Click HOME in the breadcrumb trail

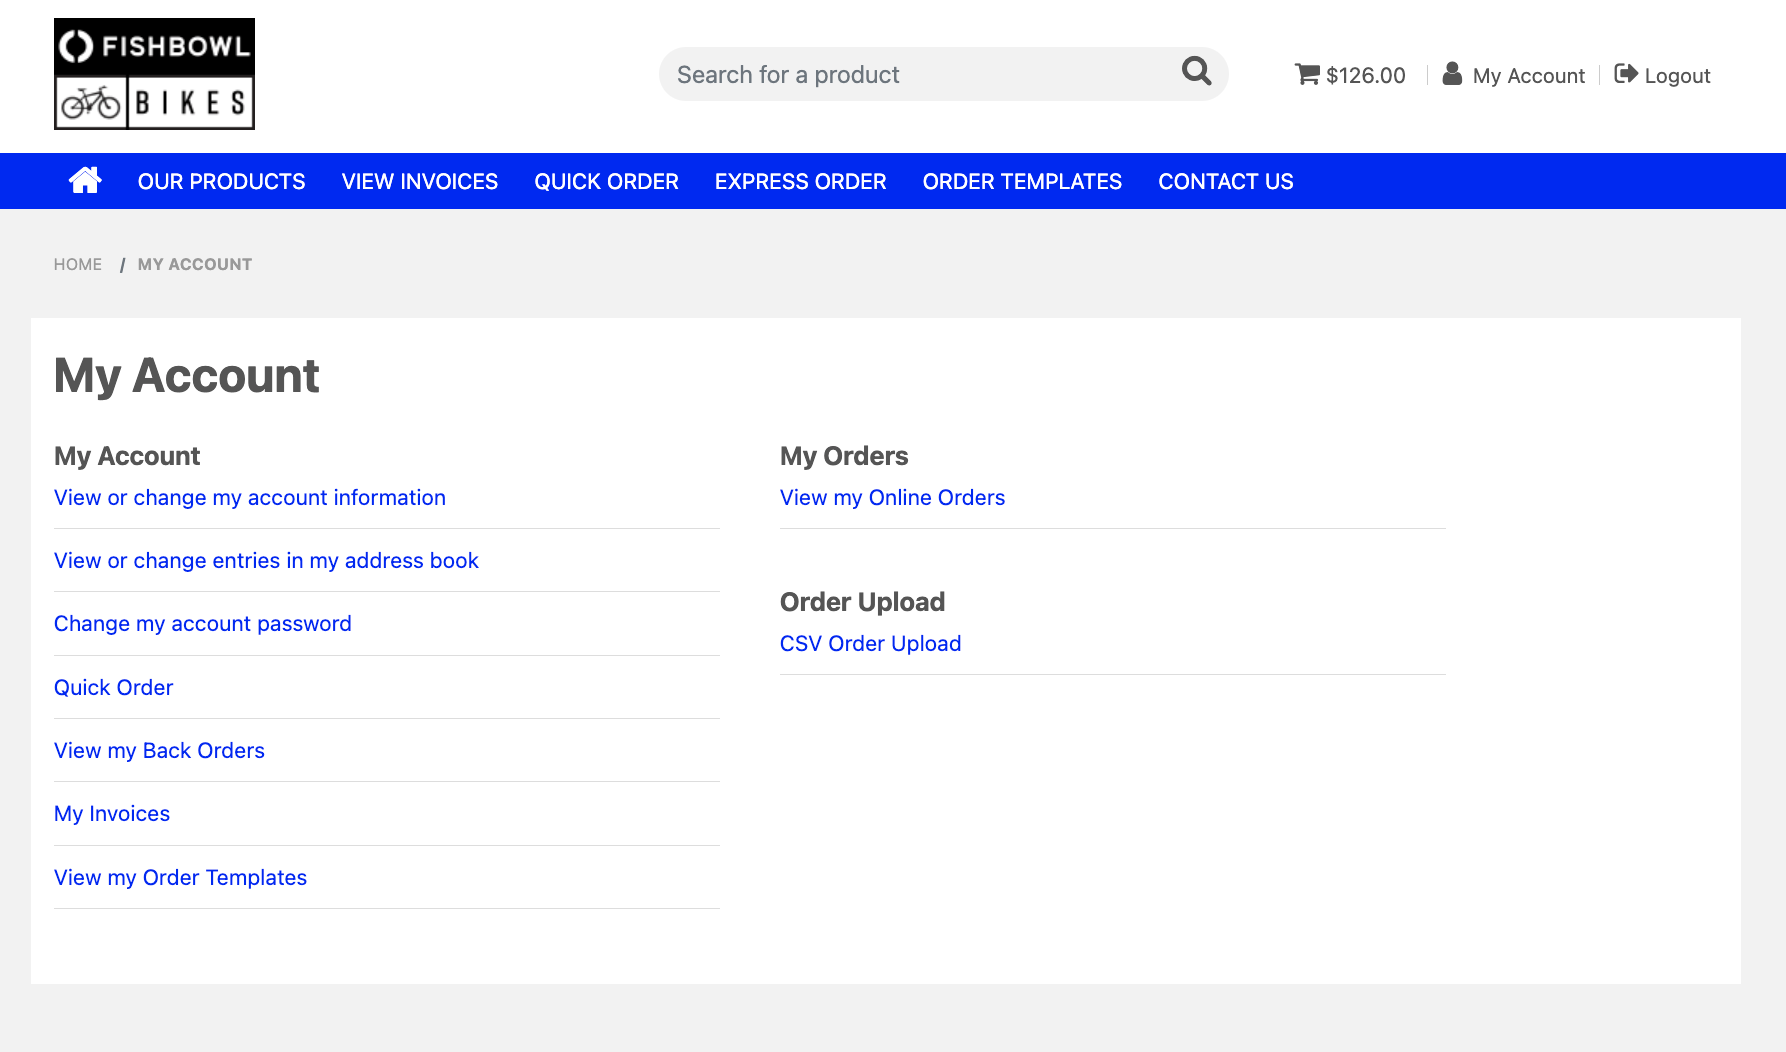tap(77, 264)
